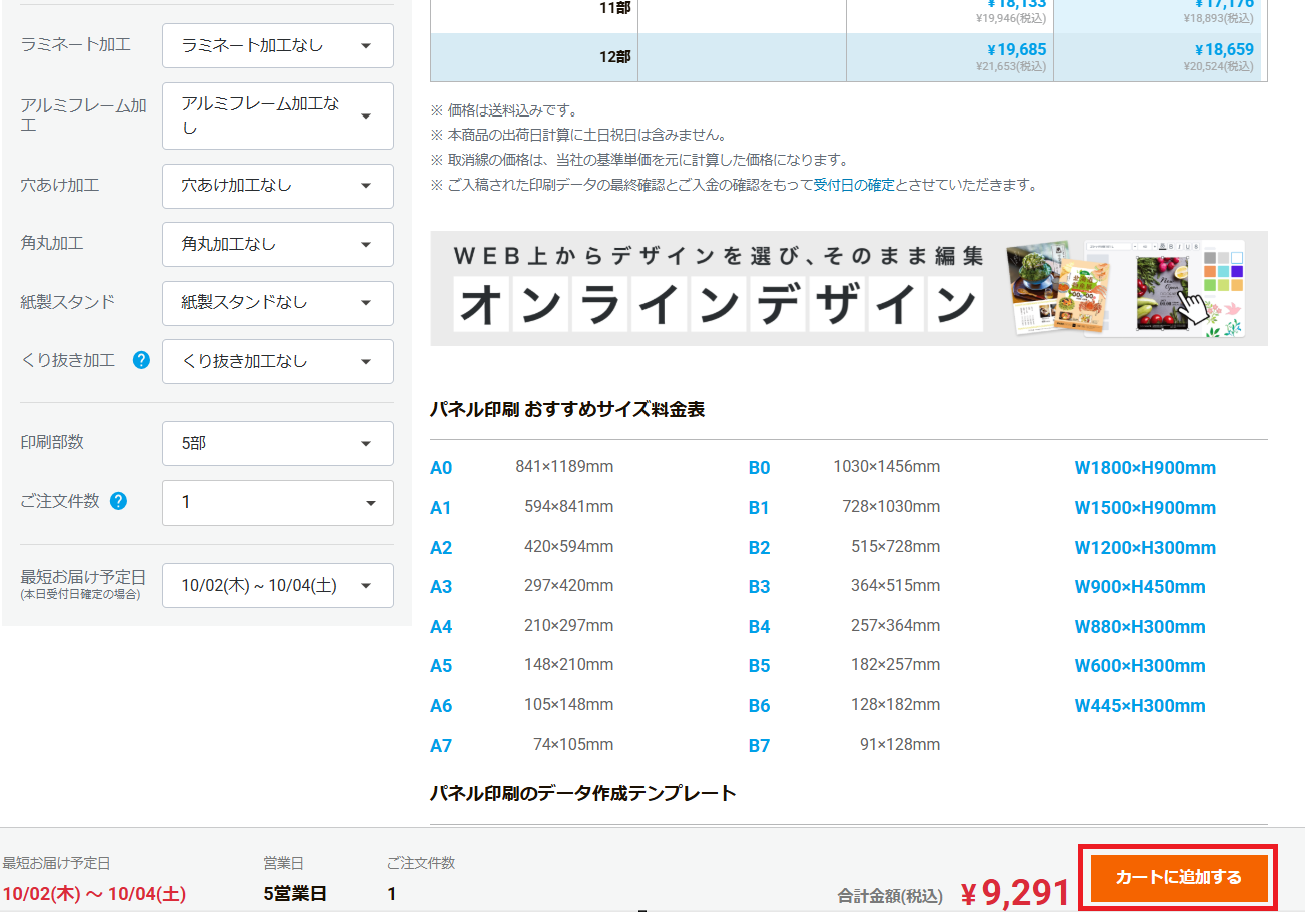
Task: Click the 12部 price ¥19,685
Action: coord(1015,49)
